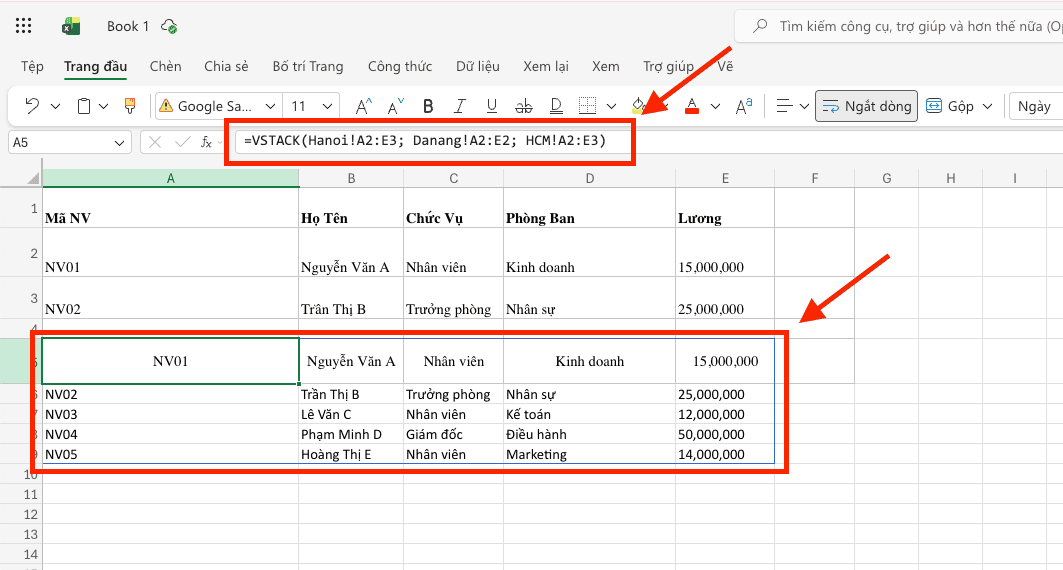
Task: Select all cells with corner triangle
Action: point(33,179)
